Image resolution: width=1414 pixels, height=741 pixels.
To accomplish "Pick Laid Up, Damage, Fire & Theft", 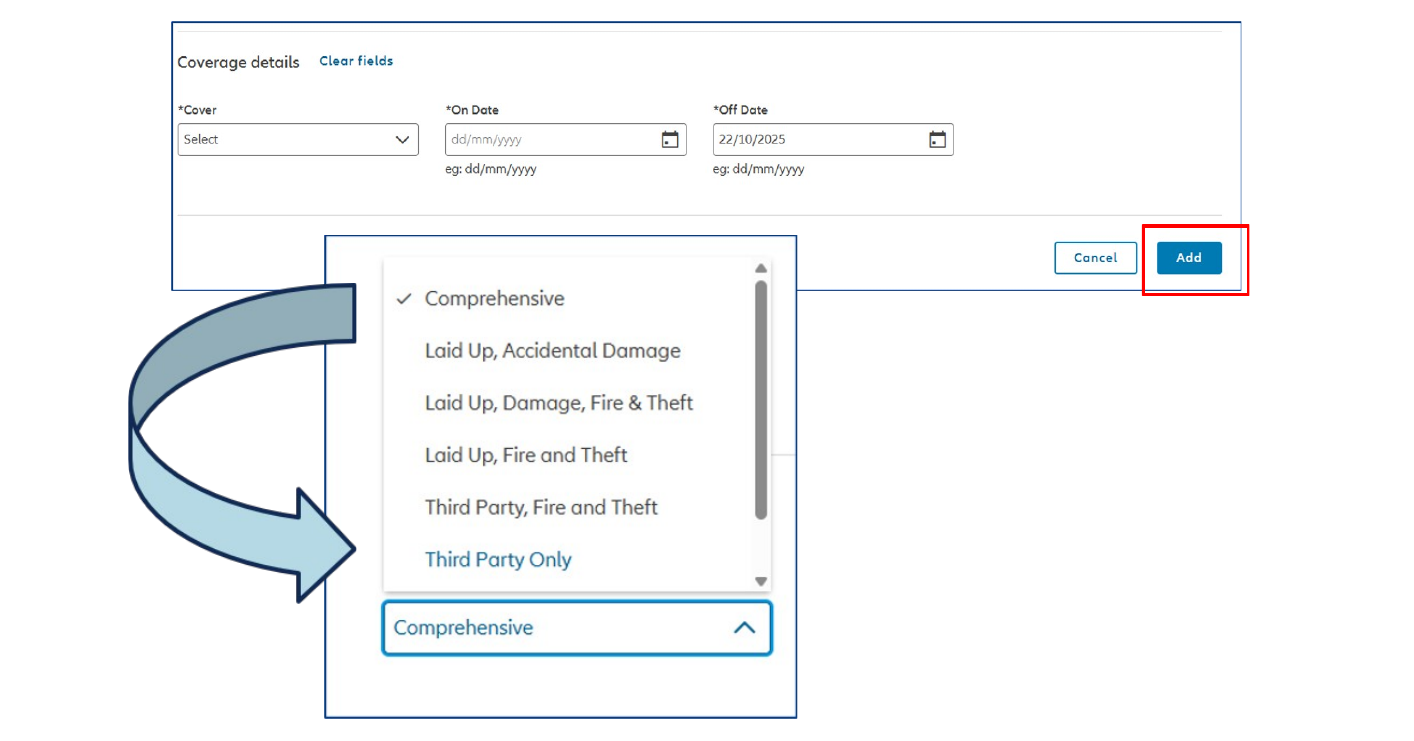I will point(559,403).
